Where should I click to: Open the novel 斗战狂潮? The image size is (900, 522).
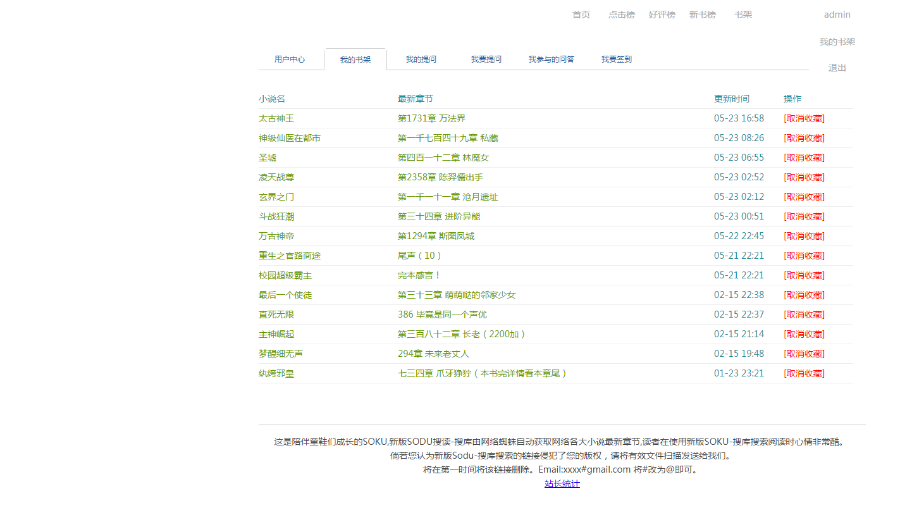click(276, 216)
